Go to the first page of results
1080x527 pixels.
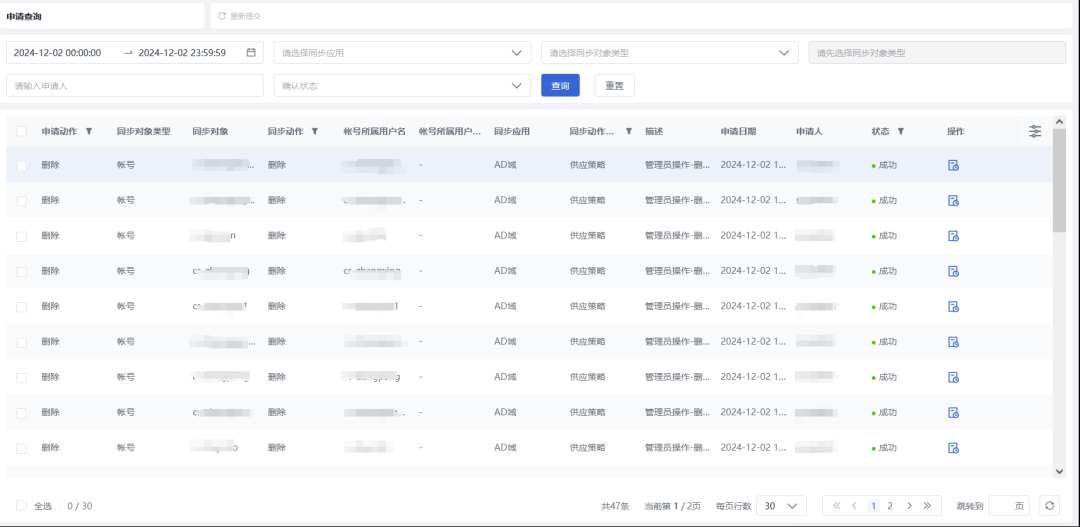(x=836, y=506)
